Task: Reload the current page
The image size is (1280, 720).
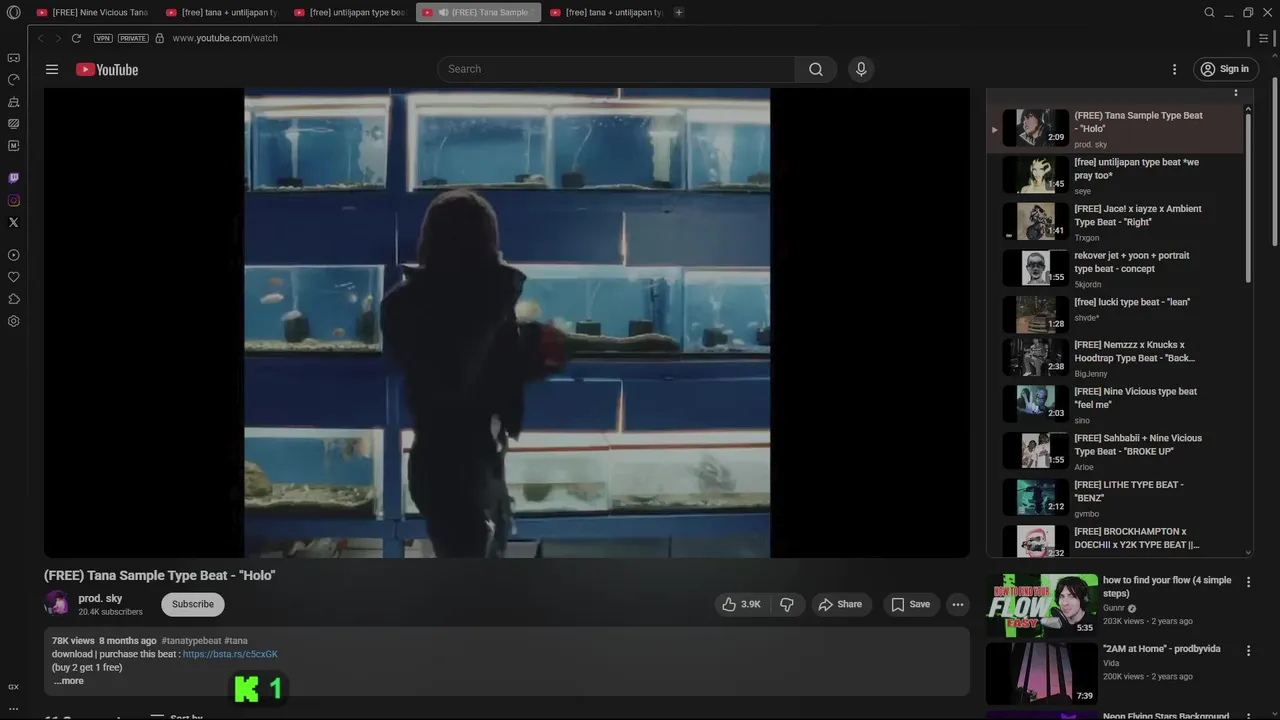Action: (x=76, y=38)
